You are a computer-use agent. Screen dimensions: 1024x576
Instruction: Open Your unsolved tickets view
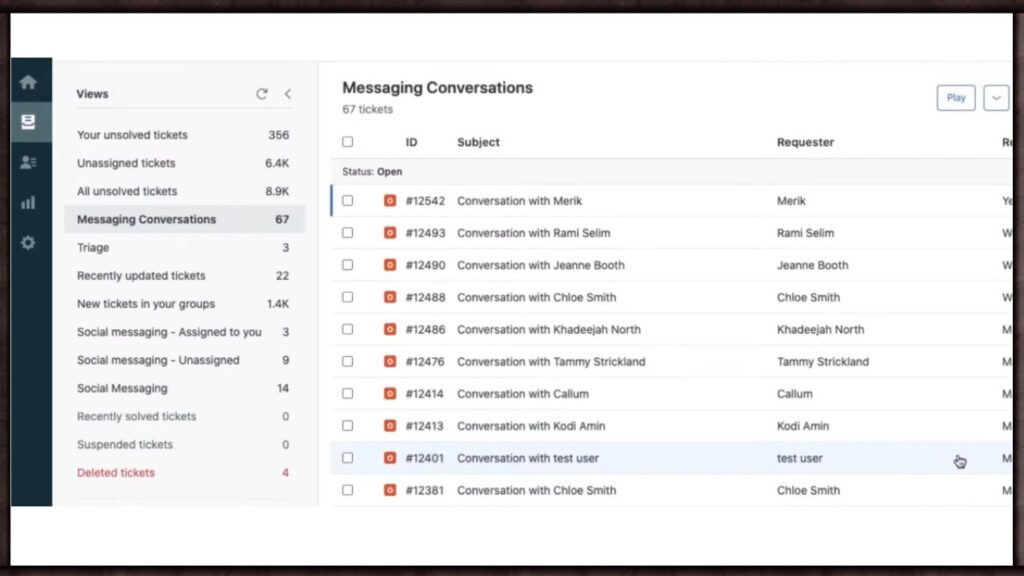[x=184, y=135]
